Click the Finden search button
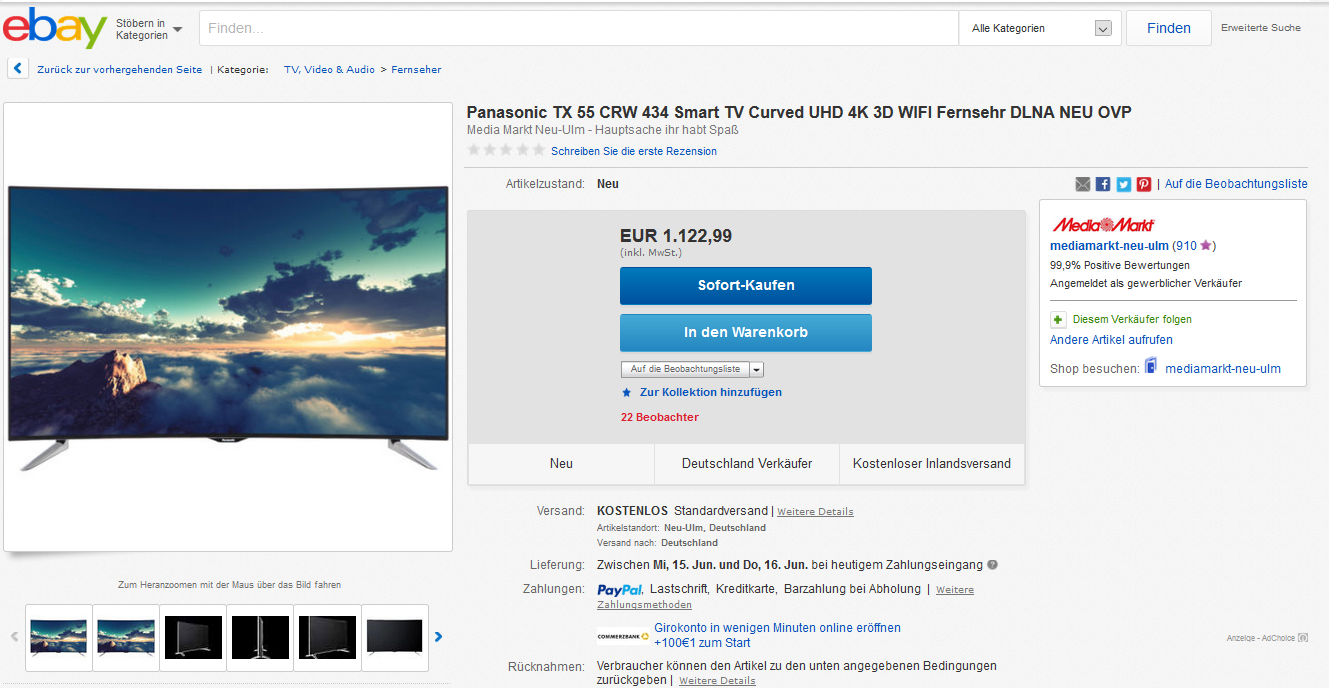 (x=1168, y=28)
